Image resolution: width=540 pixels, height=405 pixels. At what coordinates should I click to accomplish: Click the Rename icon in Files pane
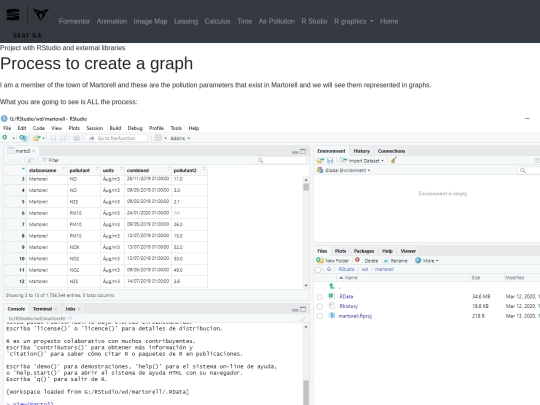386,261
